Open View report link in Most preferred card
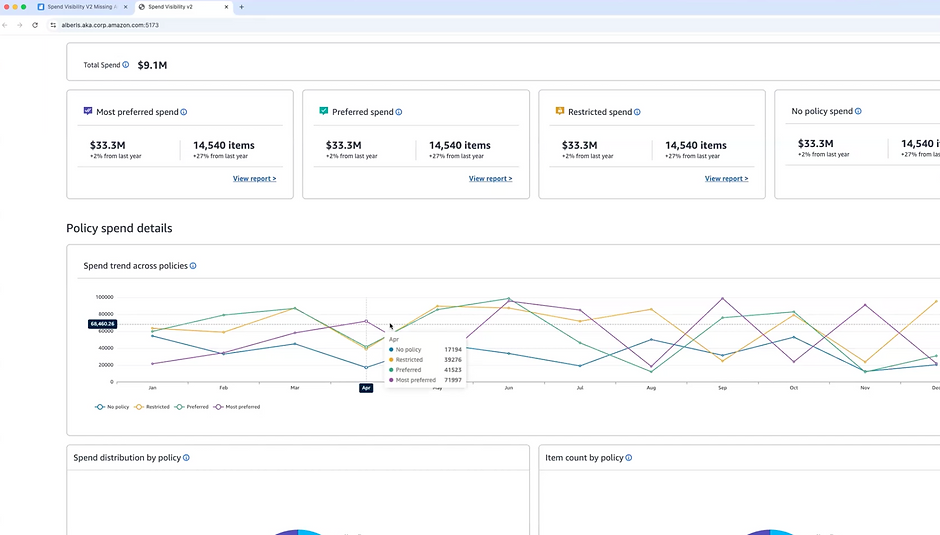 [255, 179]
